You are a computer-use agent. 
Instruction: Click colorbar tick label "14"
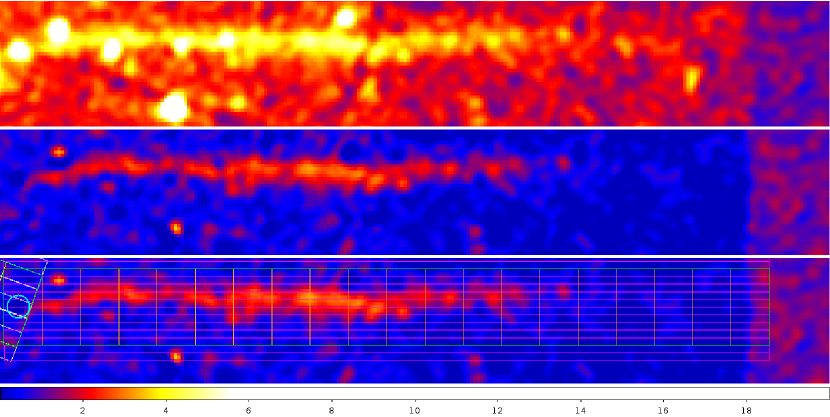[x=581, y=410]
